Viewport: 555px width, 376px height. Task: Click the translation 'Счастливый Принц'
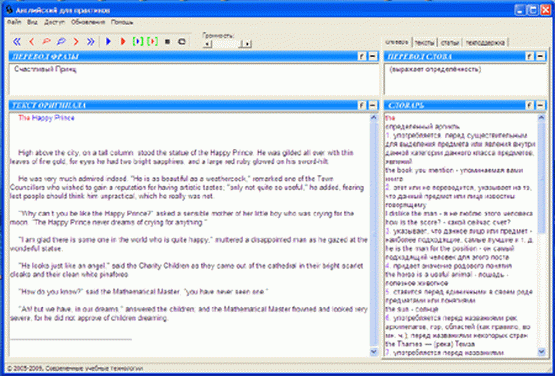[x=45, y=69]
